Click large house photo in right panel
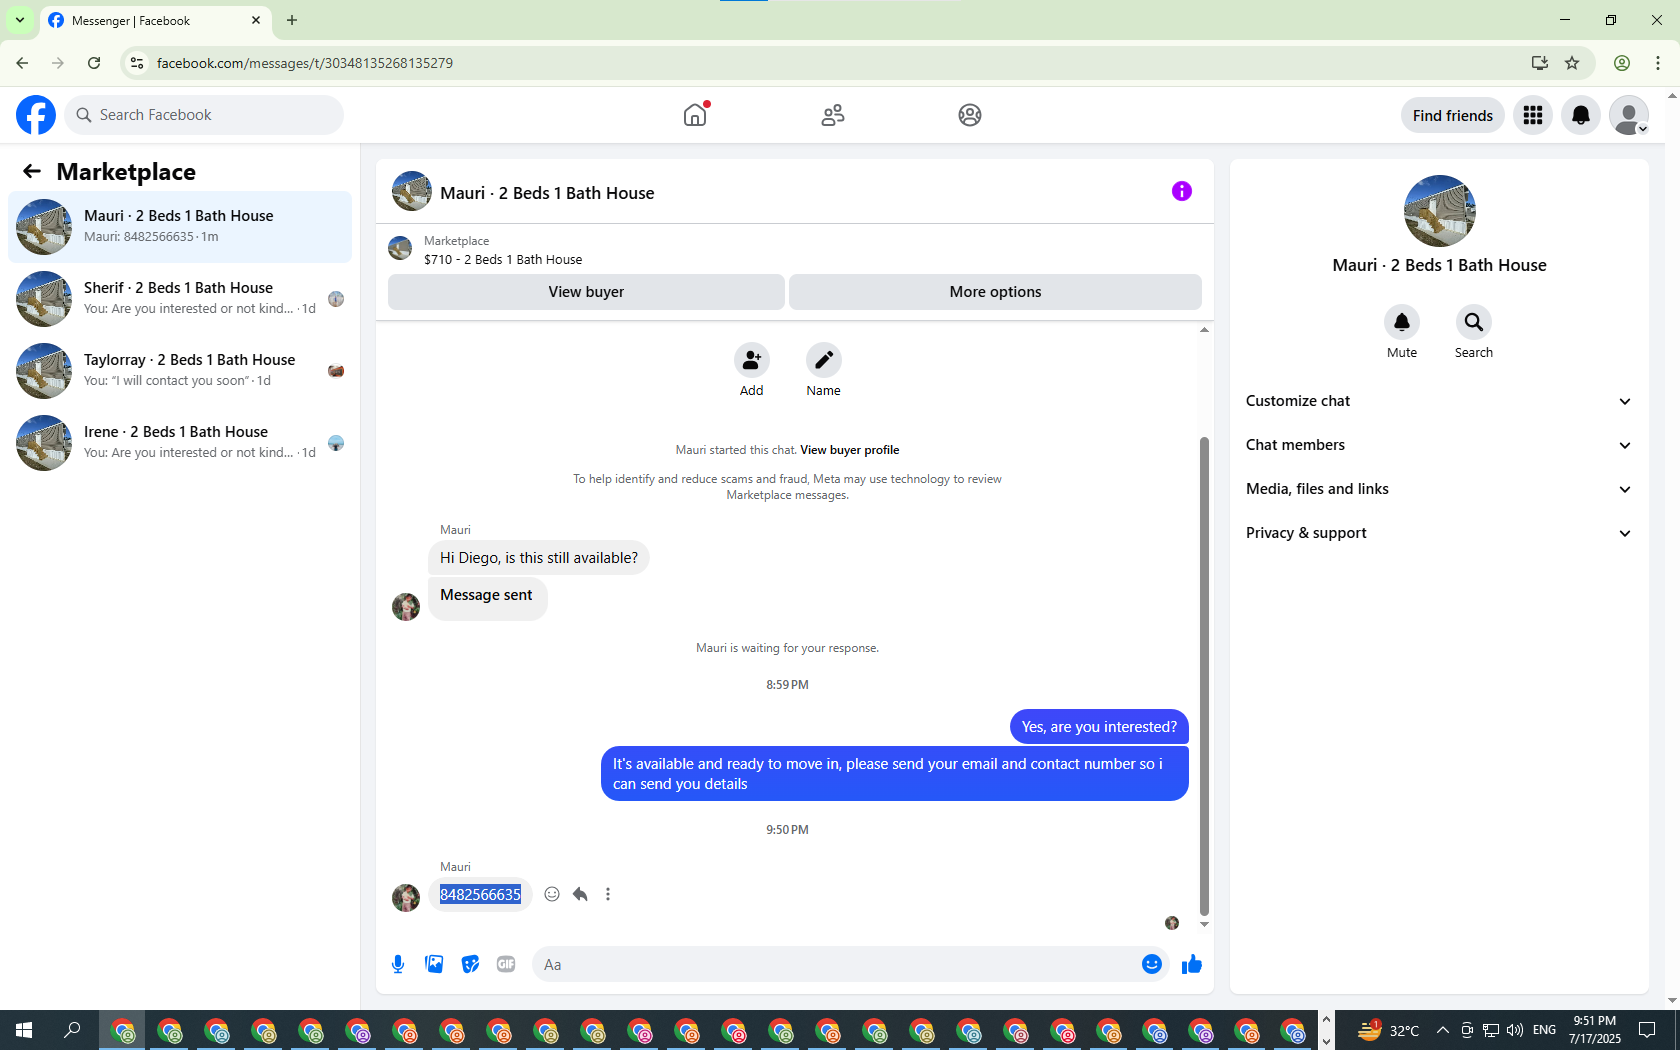This screenshot has height=1050, width=1680. tap(1440, 211)
